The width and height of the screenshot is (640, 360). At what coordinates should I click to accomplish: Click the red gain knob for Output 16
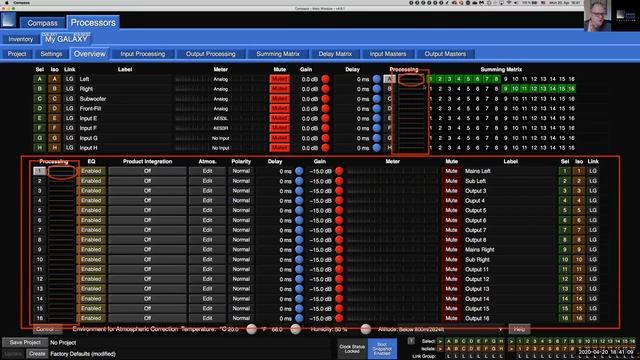point(339,318)
